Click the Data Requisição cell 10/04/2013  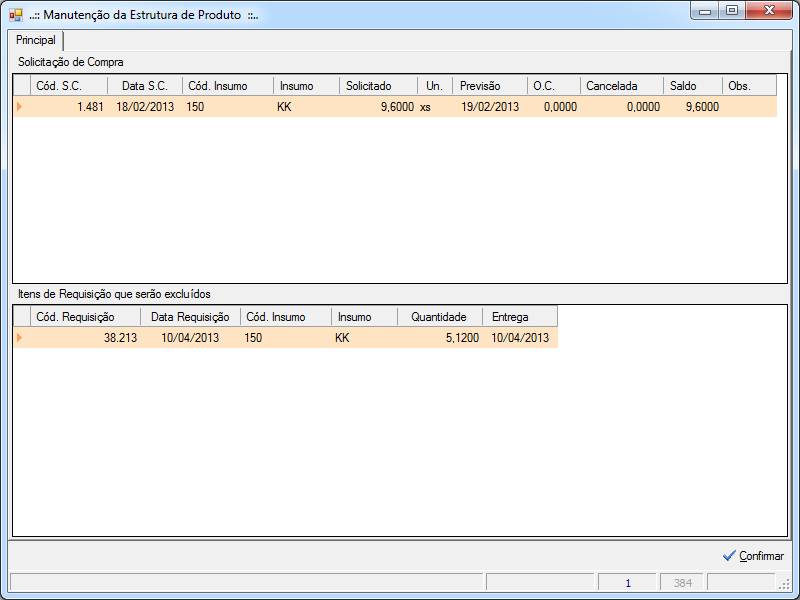click(190, 338)
